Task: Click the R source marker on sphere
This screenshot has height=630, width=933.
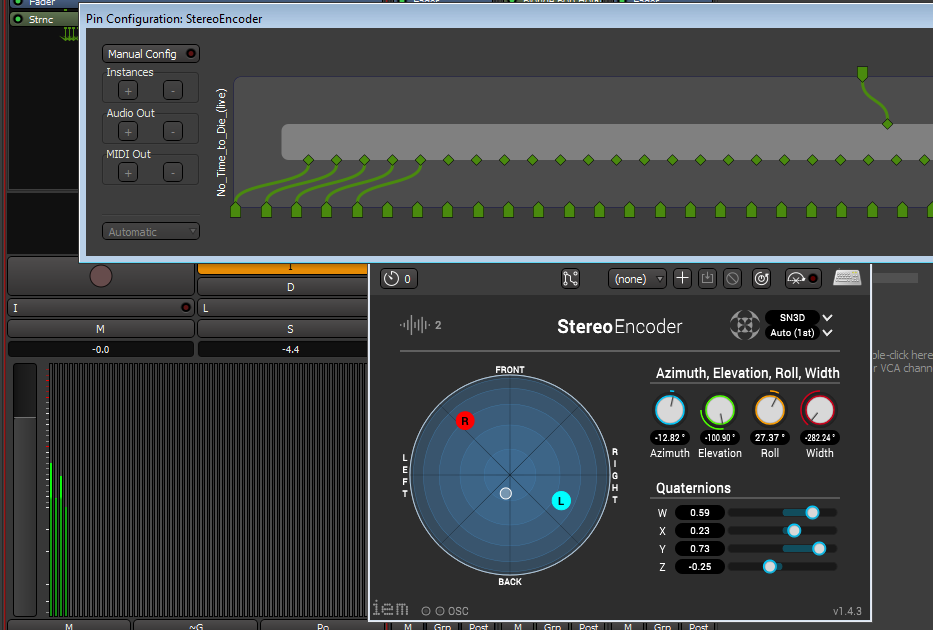Action: click(x=464, y=421)
